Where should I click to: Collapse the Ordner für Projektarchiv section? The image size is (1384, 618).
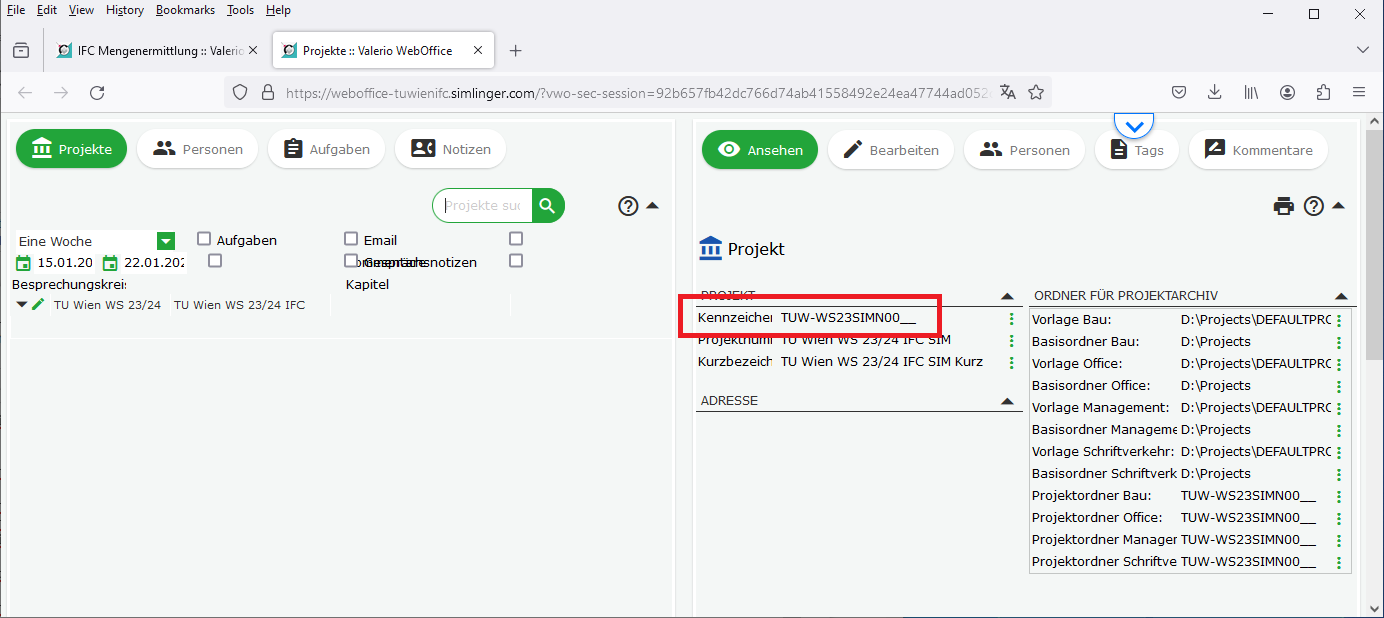[x=1341, y=296]
